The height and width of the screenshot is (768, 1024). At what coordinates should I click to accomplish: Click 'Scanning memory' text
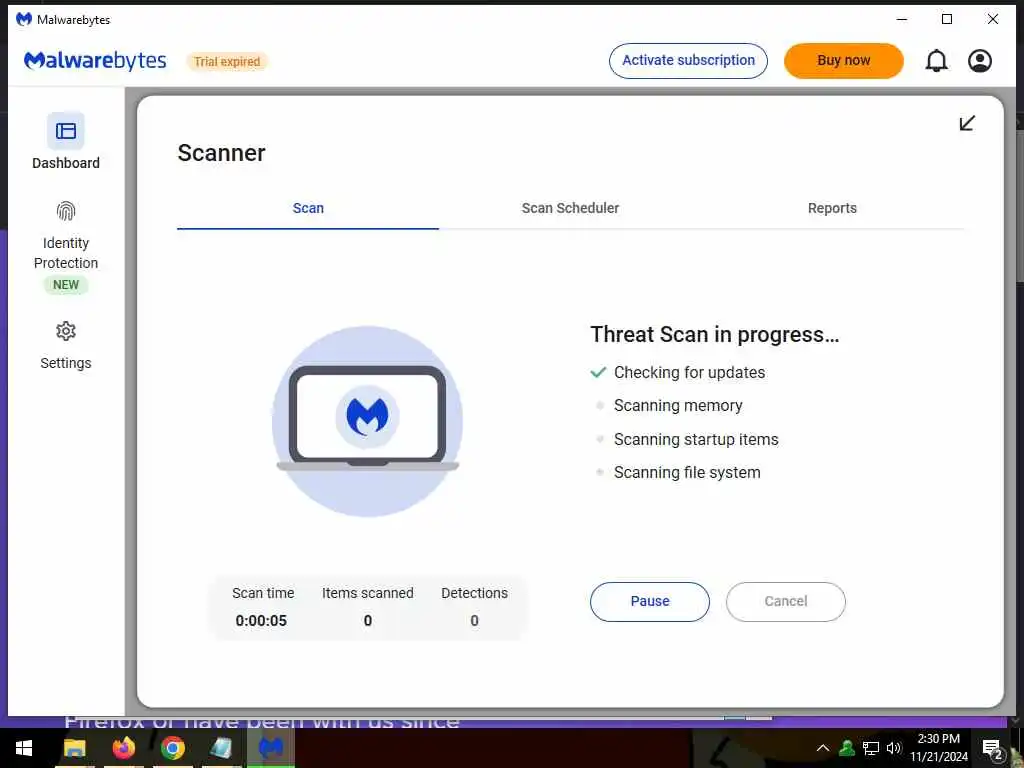point(678,406)
